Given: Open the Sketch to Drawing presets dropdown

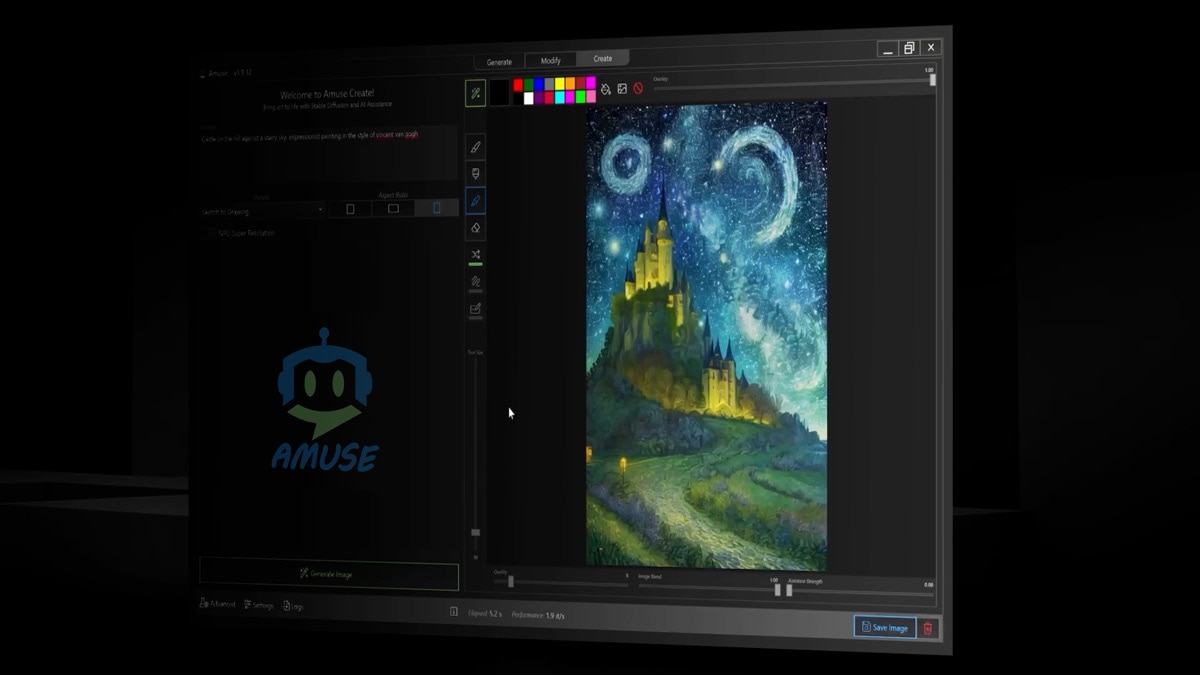Looking at the screenshot, I should [x=262, y=211].
